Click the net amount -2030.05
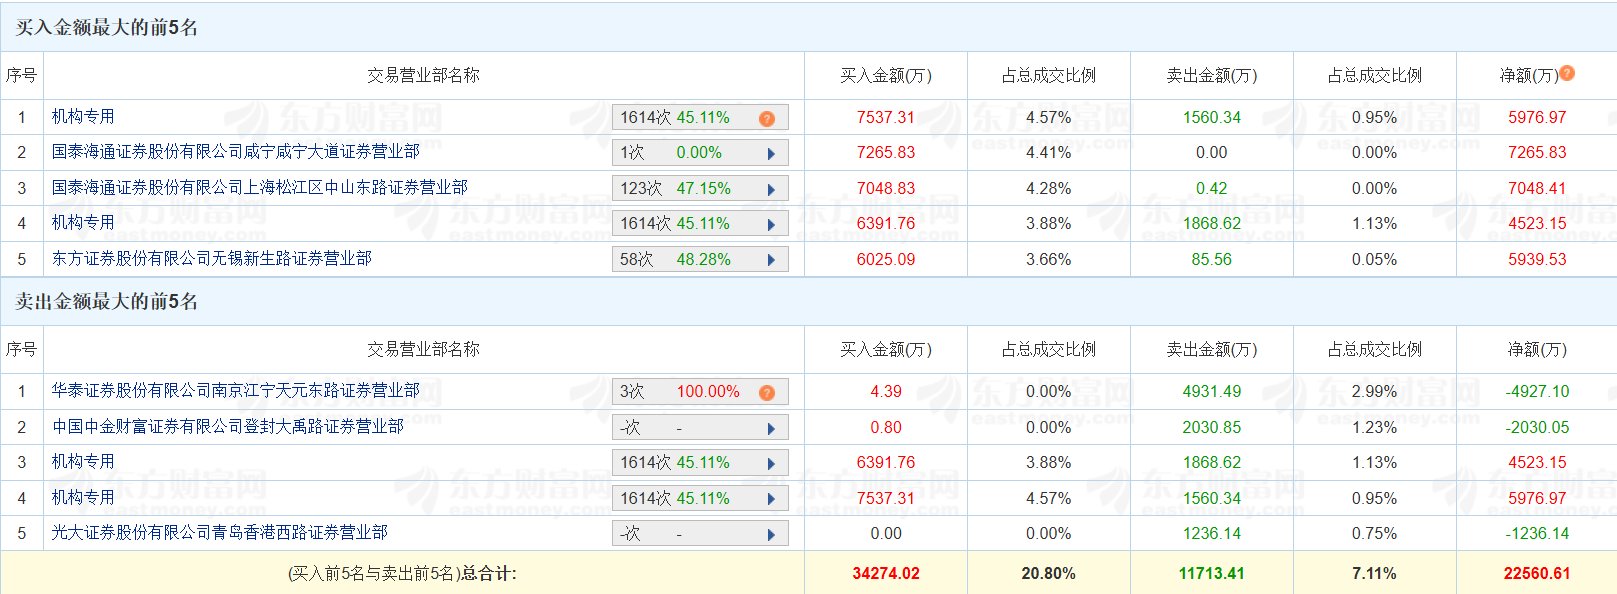 click(1537, 427)
